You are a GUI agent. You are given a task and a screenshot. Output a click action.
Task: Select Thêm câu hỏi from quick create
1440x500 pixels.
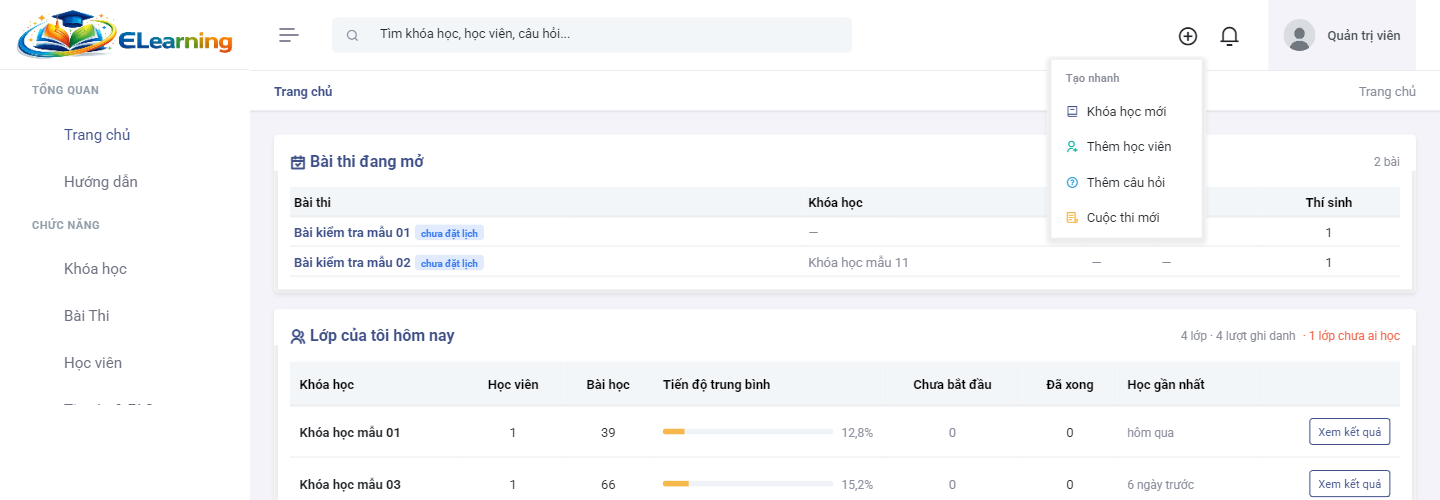(x=1126, y=182)
